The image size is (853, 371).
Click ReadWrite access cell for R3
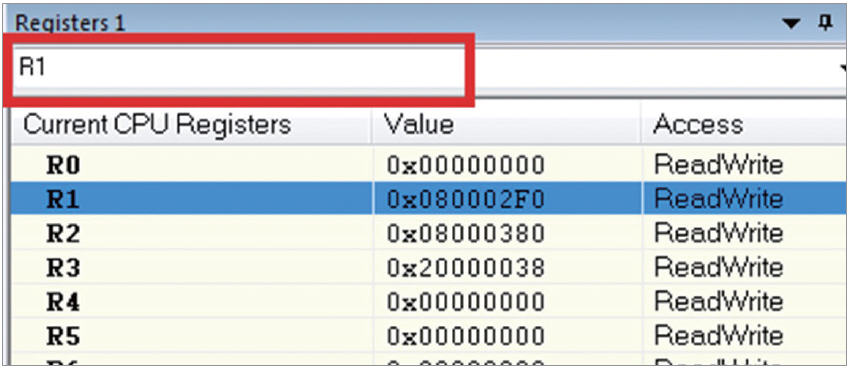tap(718, 268)
